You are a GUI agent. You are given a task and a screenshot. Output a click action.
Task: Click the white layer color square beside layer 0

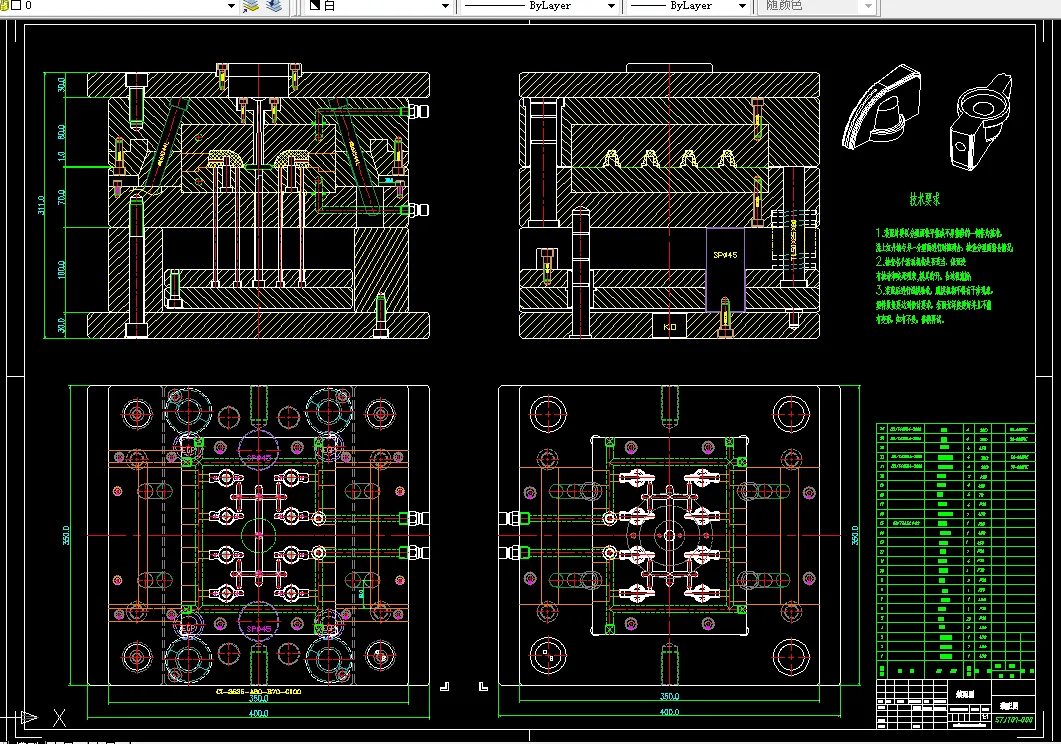[15, 6]
